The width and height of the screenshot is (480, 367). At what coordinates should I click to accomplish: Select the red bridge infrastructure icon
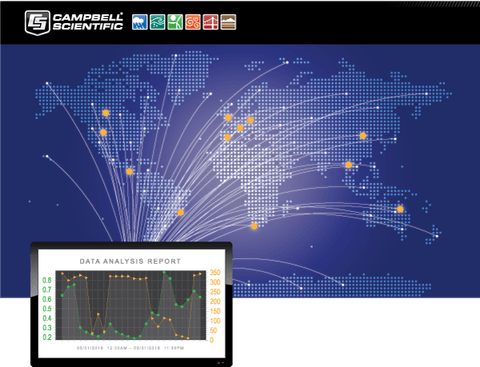tap(210, 22)
